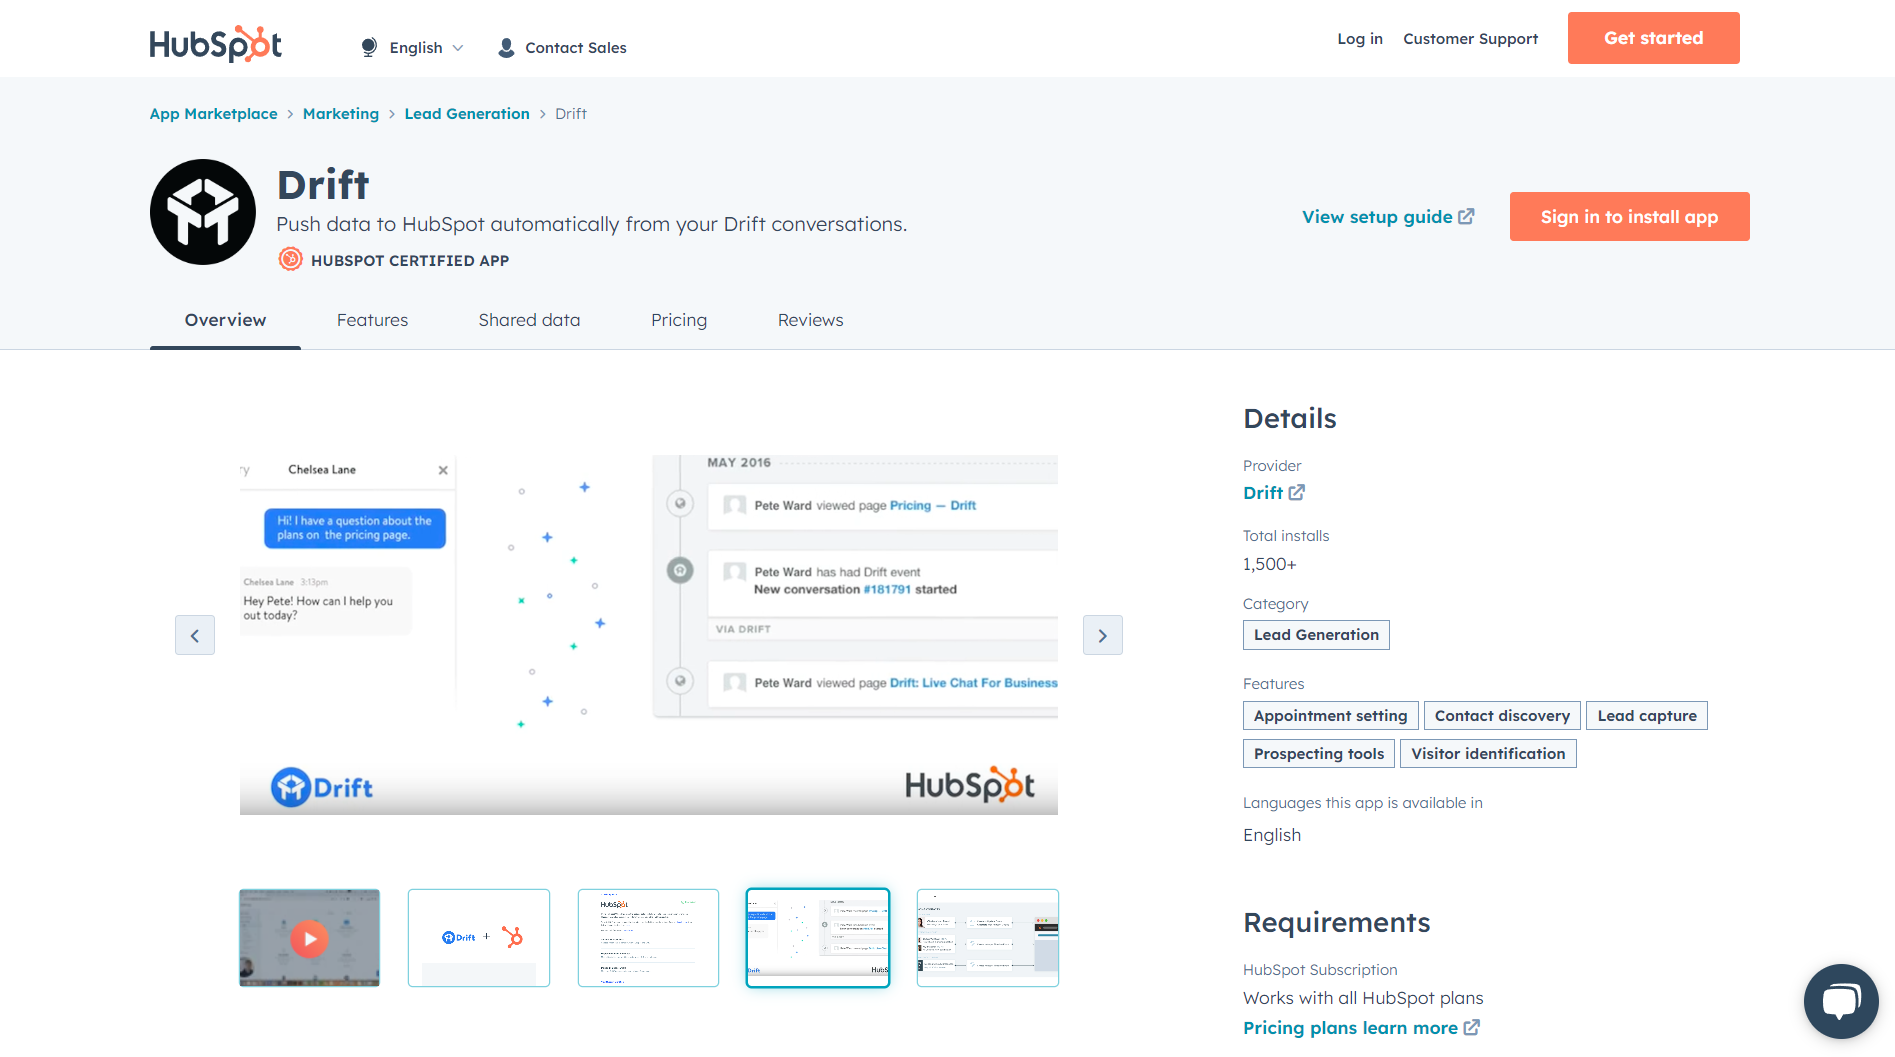Image resolution: width=1895 pixels, height=1057 pixels.
Task: Click the 'Details' heading
Action: pyautogui.click(x=1290, y=418)
